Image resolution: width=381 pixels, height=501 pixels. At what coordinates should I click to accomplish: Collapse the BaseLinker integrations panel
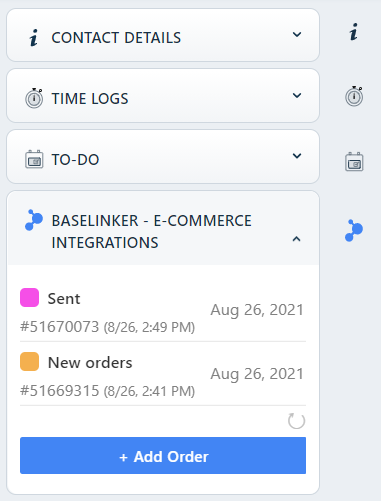pos(296,239)
